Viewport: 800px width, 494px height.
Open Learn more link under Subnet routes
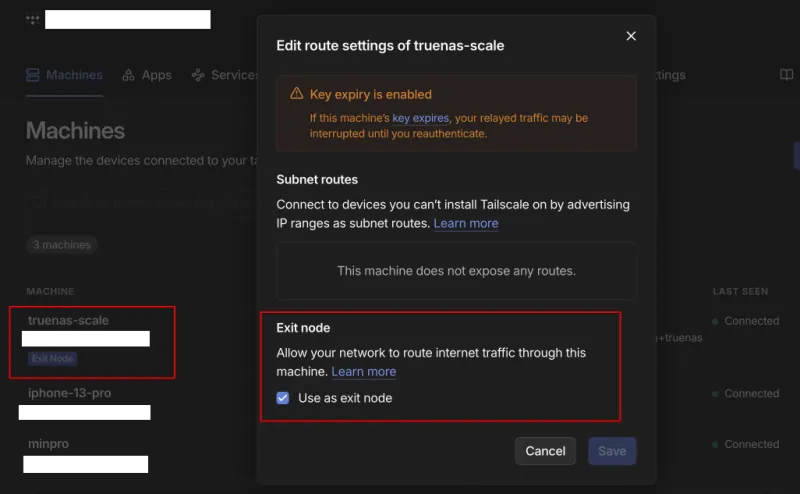coord(465,223)
